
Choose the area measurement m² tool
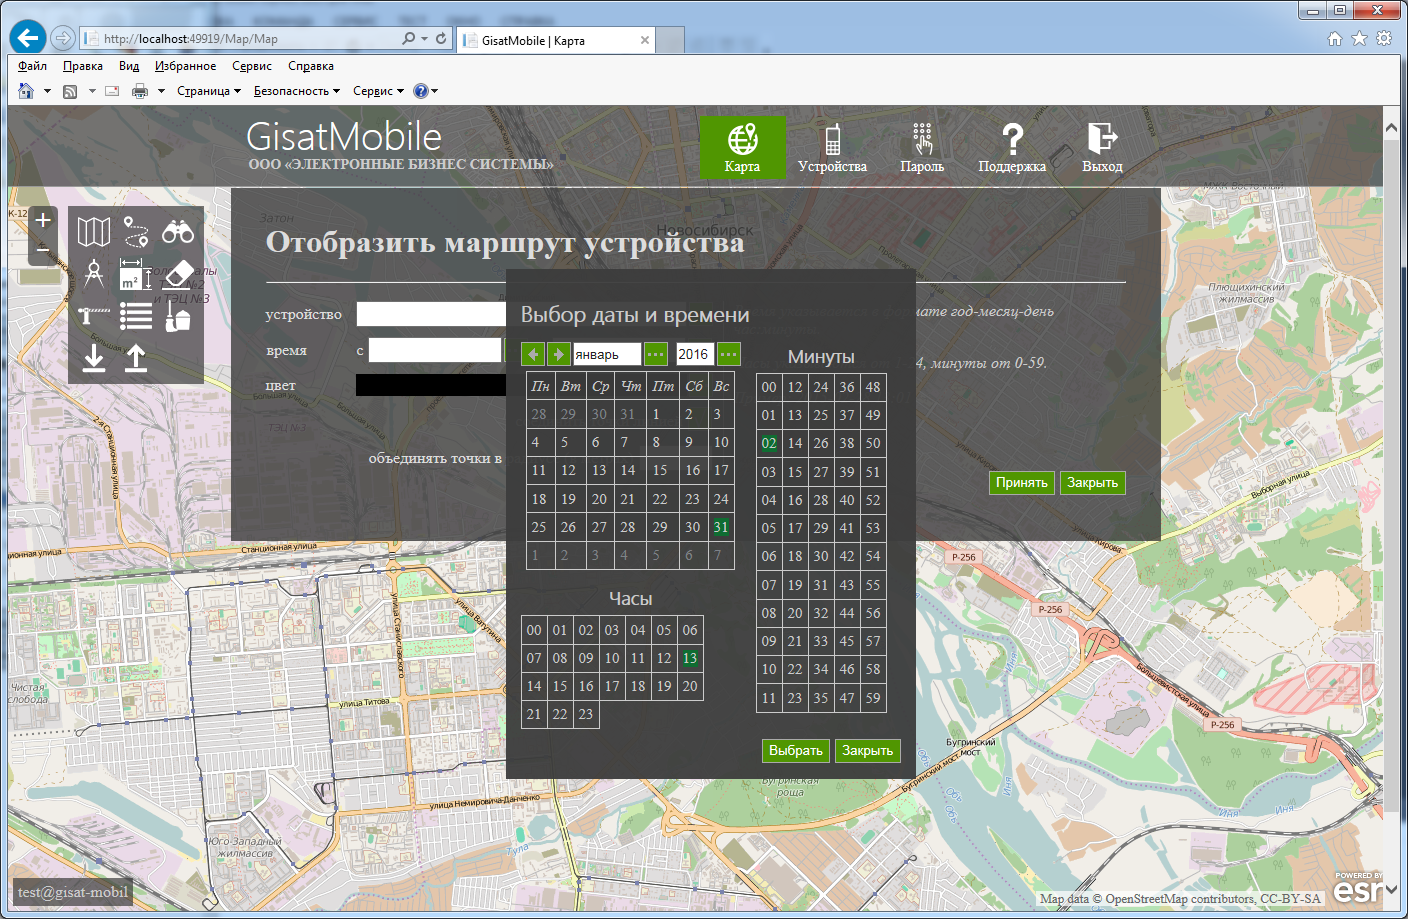tap(135, 275)
